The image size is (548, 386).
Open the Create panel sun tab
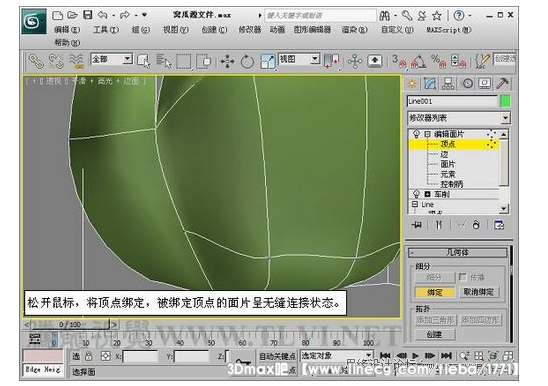(x=412, y=84)
